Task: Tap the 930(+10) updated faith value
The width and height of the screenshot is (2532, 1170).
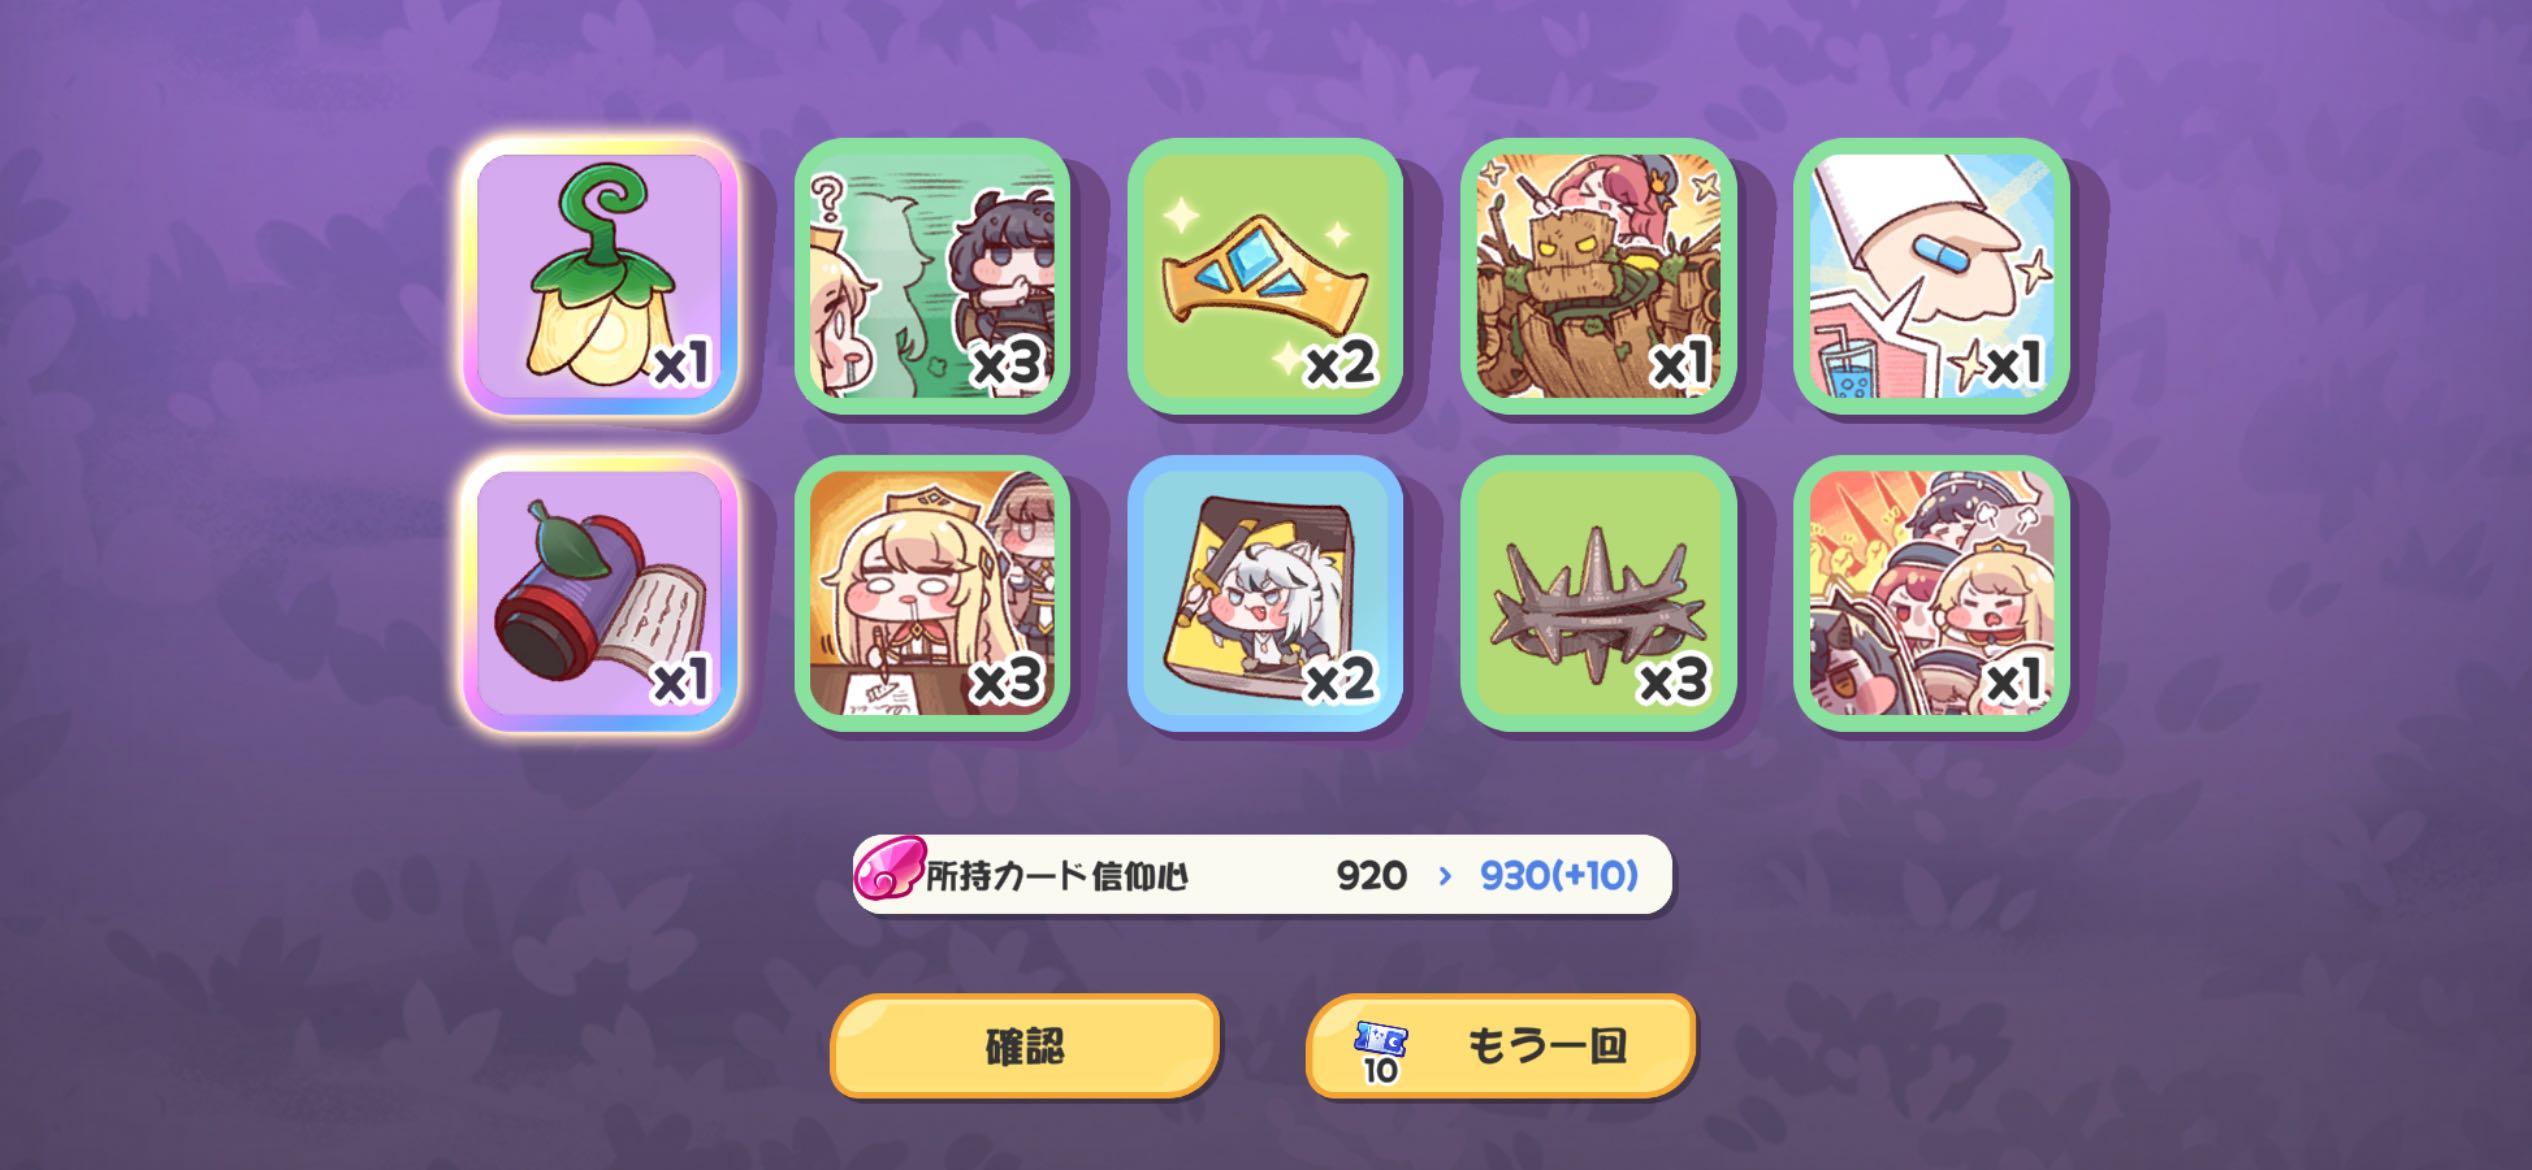Action: pyautogui.click(x=1559, y=876)
